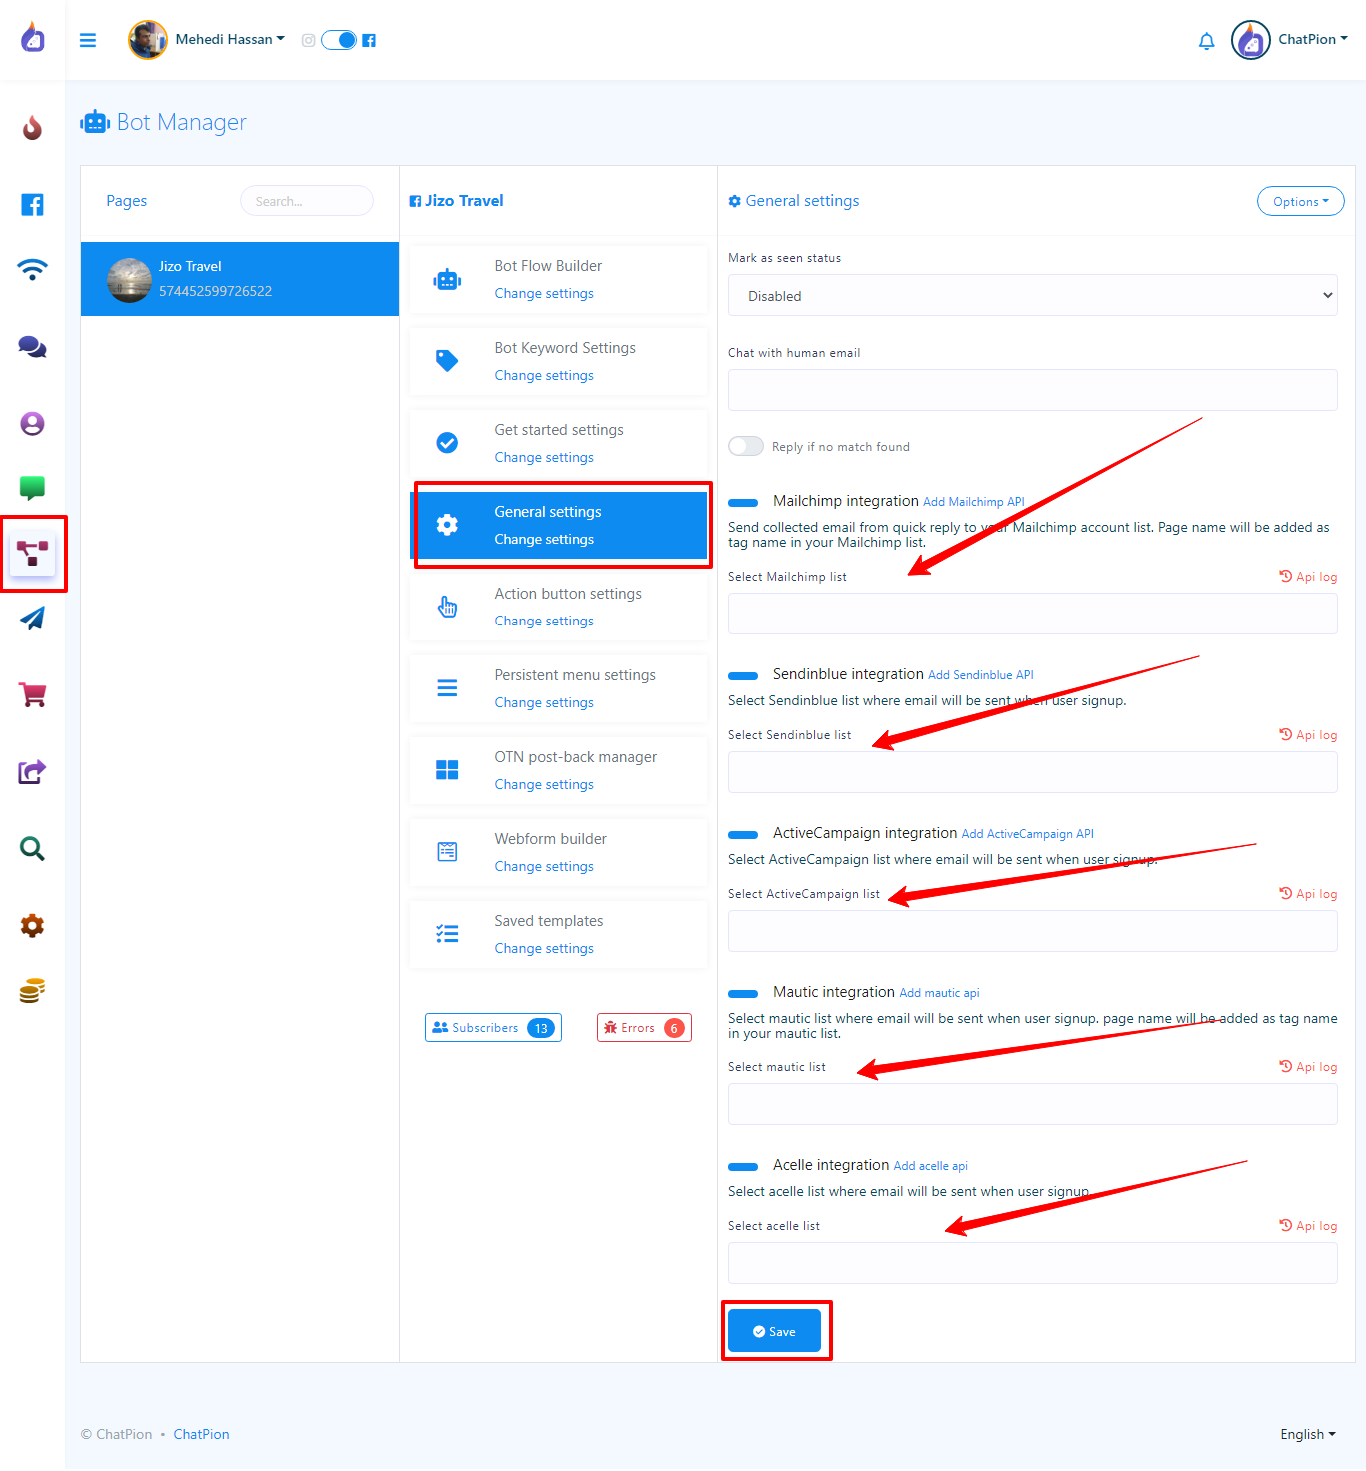
Task: Toggle Mailchimp integration switch
Action: click(x=743, y=502)
